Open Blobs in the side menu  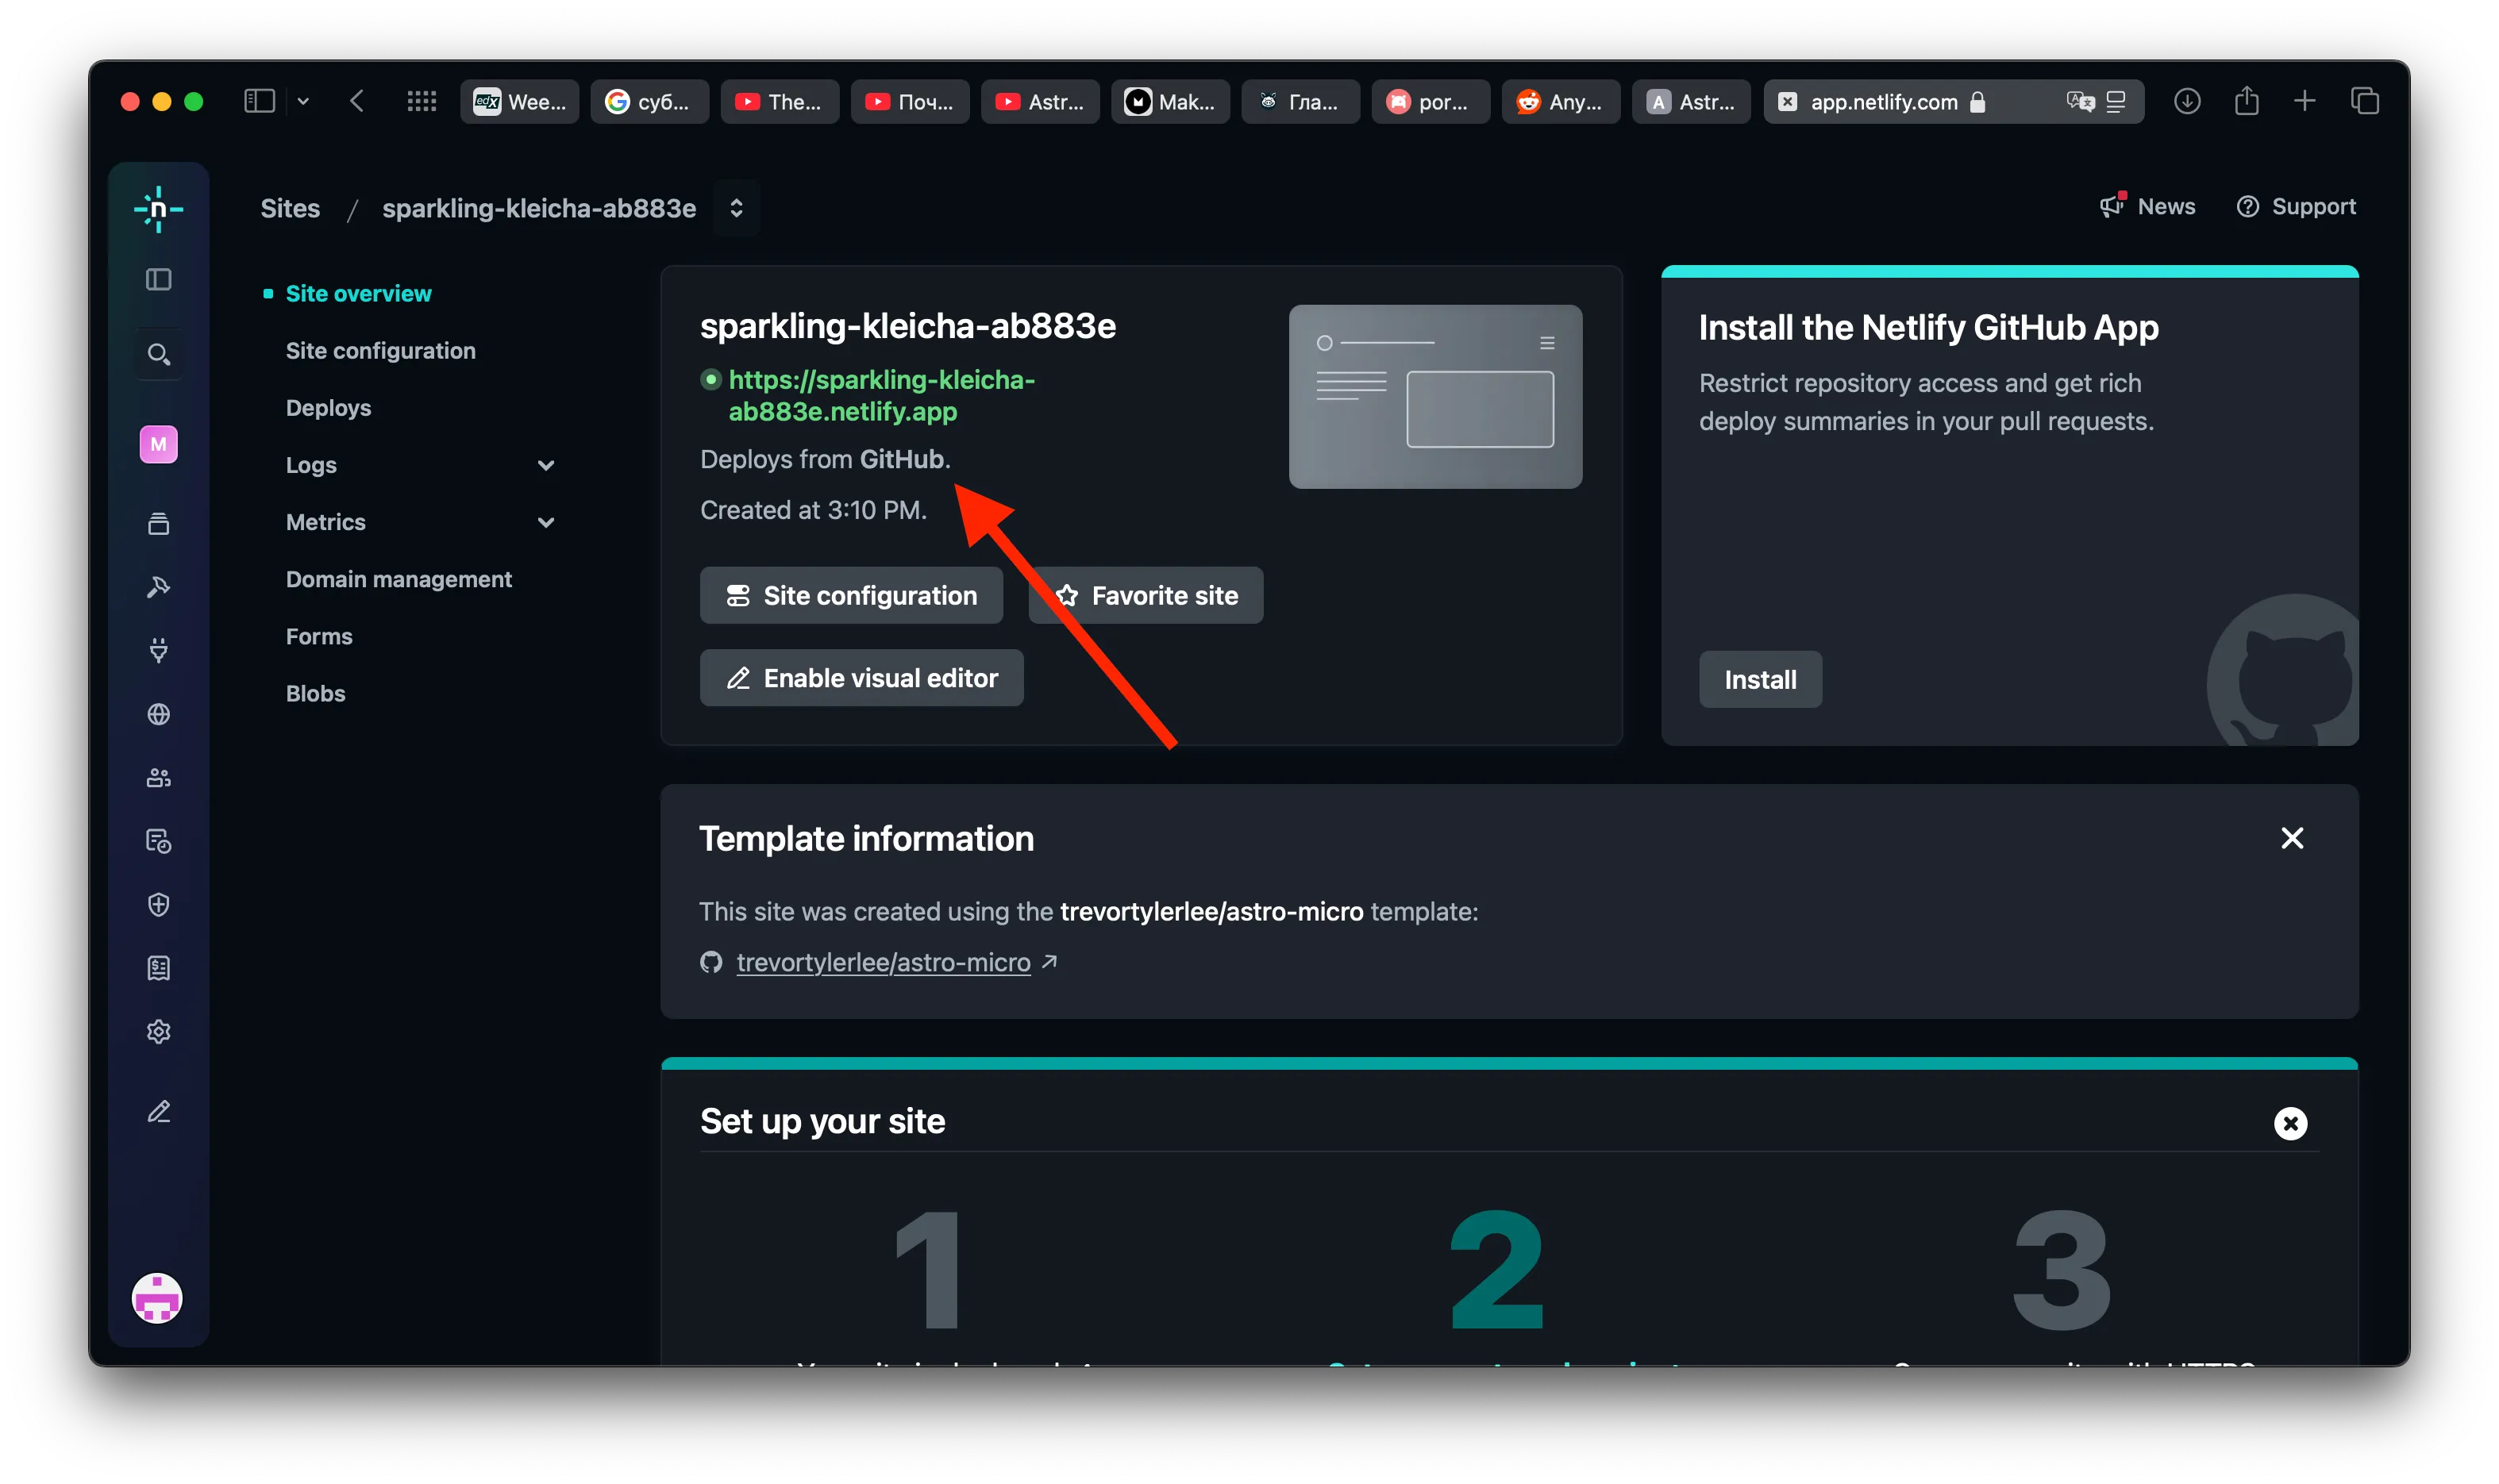pyautogui.click(x=315, y=693)
